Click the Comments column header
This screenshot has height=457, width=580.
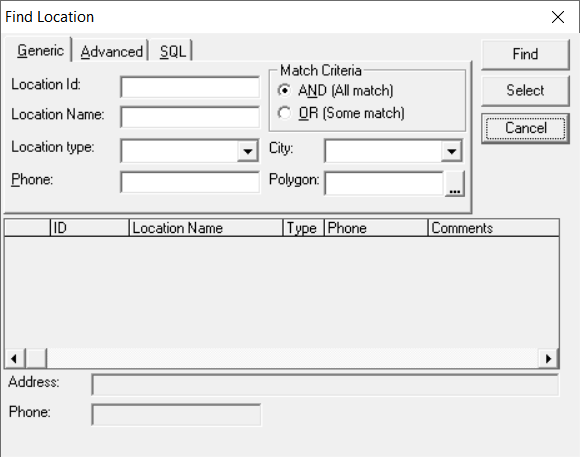pos(493,228)
